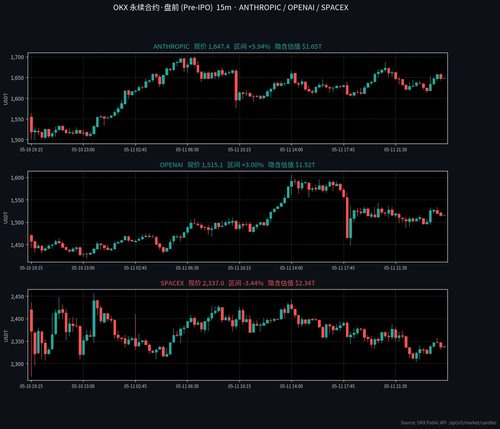Image resolution: width=500 pixels, height=429 pixels.
Task: Click '05-11 21:30' under the OPENAI chart
Action: 395,268
